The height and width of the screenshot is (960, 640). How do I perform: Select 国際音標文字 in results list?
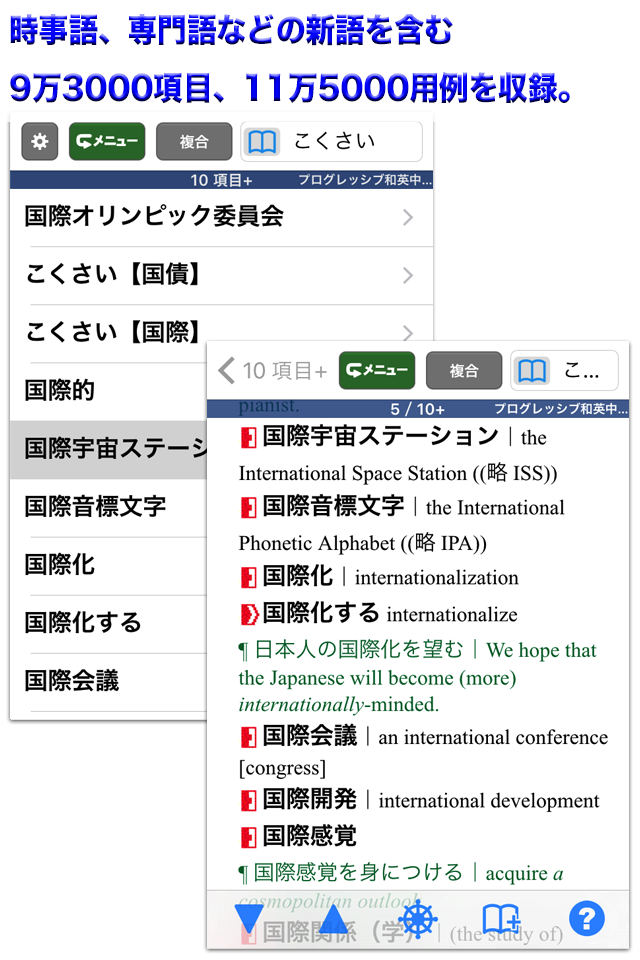[109, 507]
